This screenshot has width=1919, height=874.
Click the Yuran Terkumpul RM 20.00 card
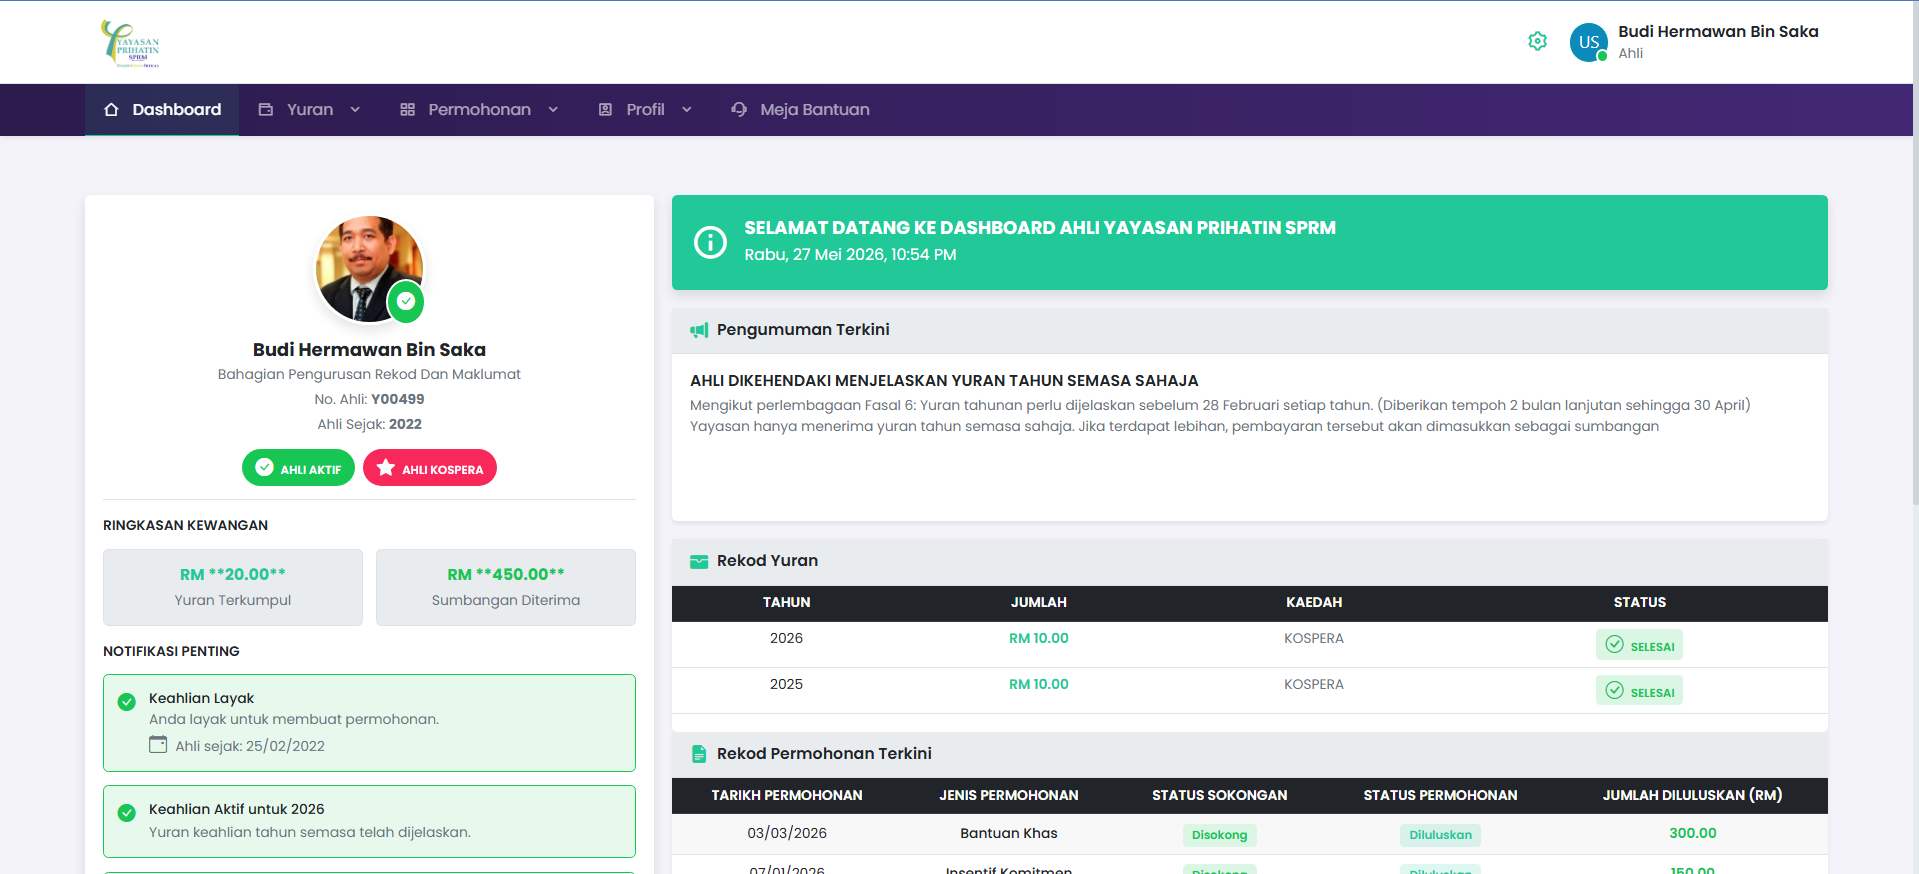click(x=233, y=587)
